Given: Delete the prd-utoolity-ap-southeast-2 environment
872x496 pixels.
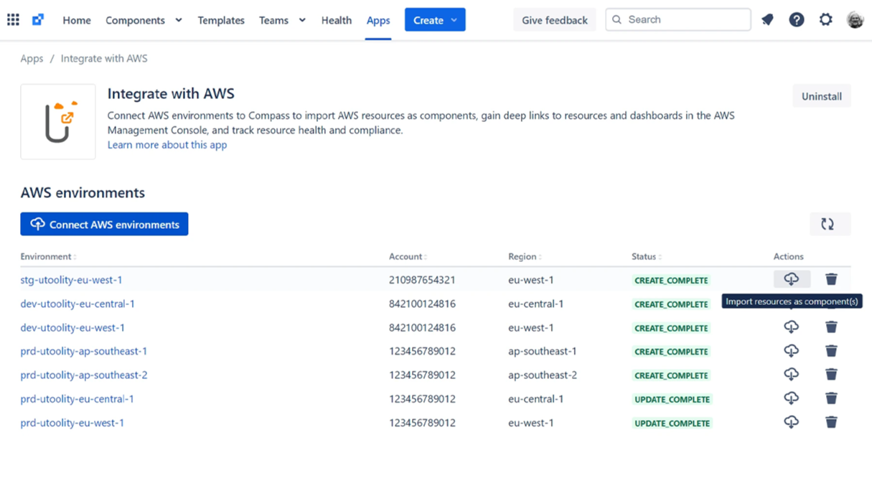Looking at the screenshot, I should click(x=831, y=375).
